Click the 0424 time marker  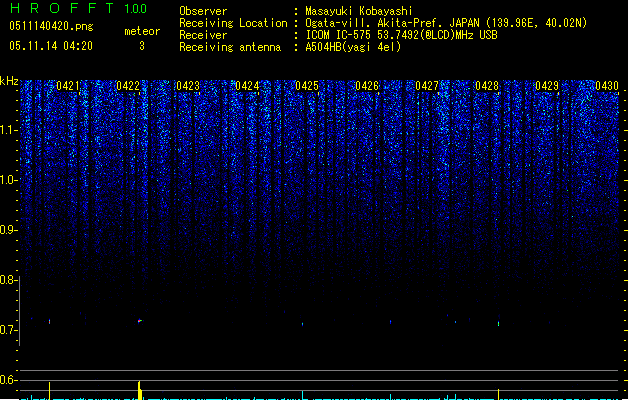coord(247,86)
